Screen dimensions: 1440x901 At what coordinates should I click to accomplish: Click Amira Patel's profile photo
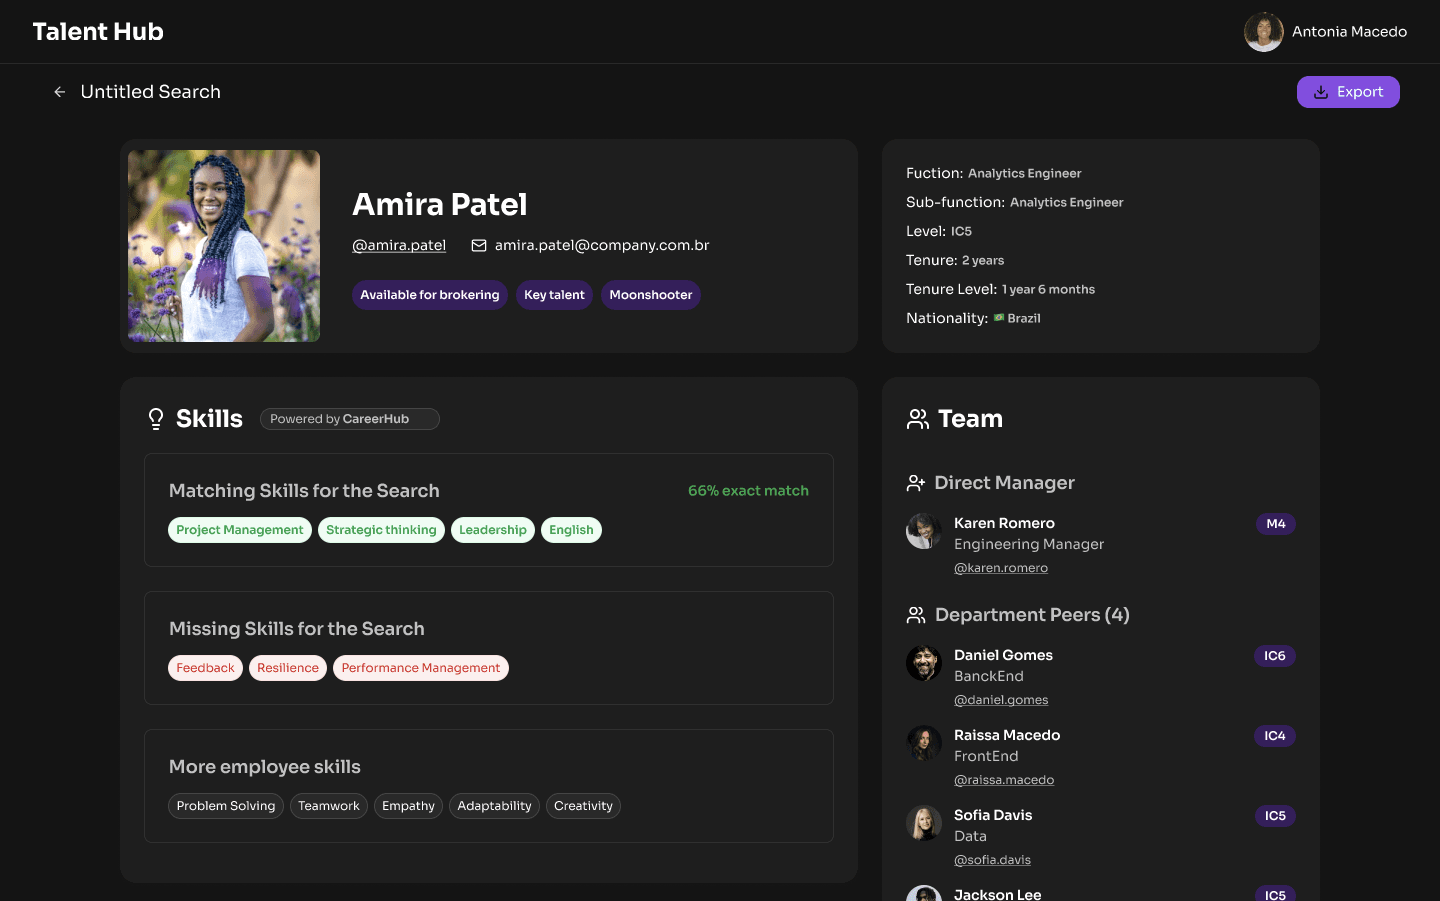pos(224,246)
